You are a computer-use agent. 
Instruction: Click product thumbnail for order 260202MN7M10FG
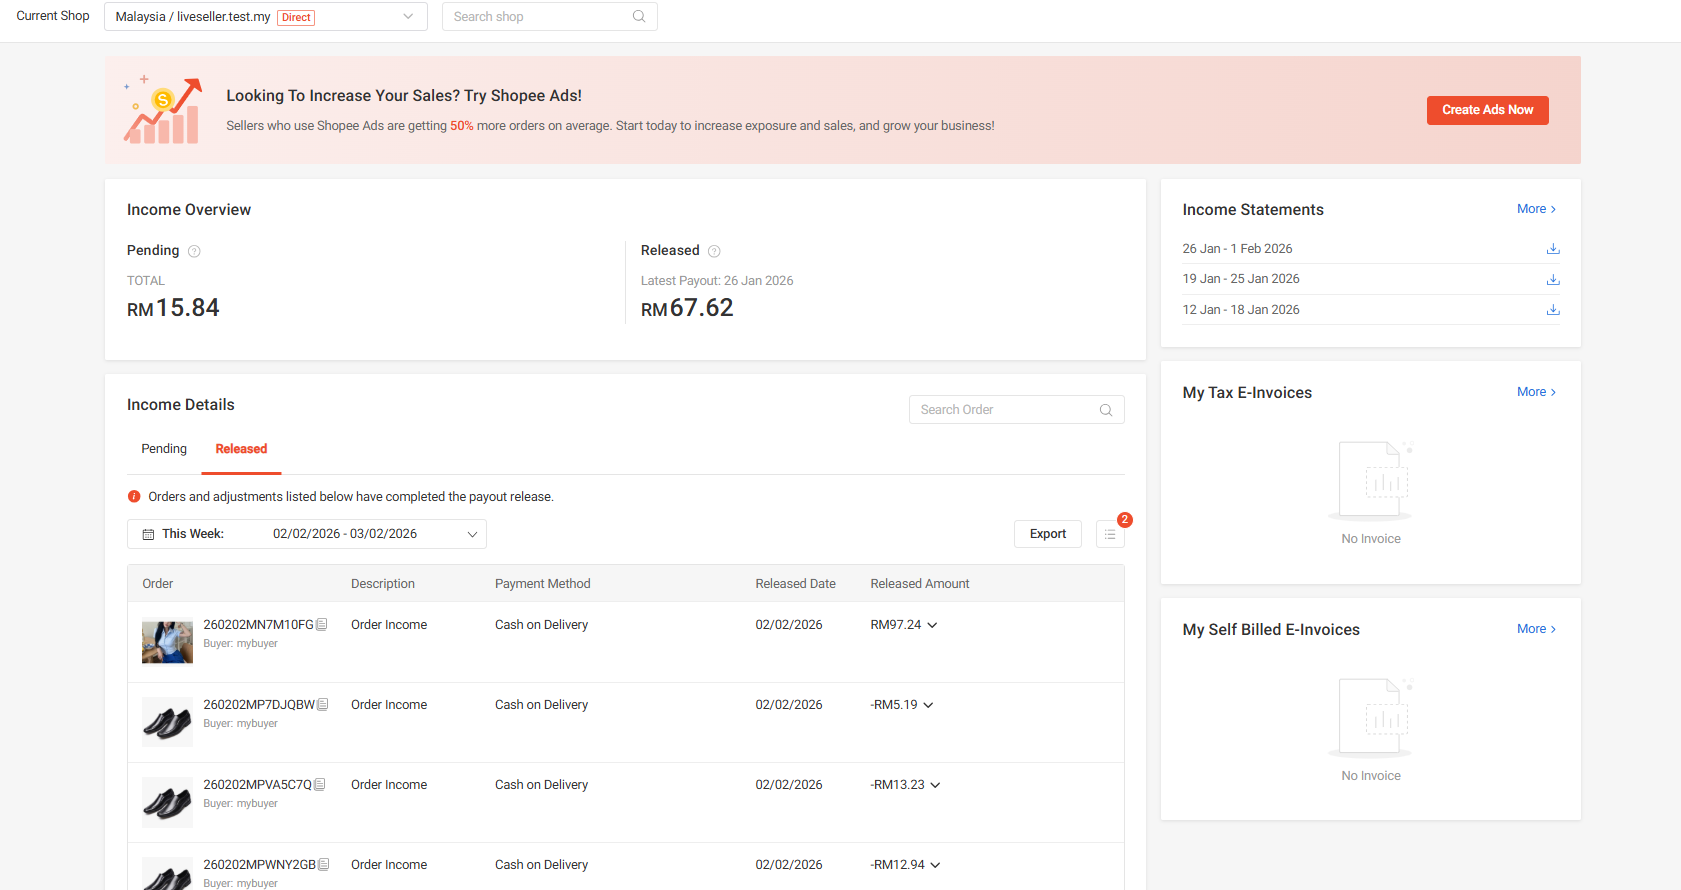point(167,642)
